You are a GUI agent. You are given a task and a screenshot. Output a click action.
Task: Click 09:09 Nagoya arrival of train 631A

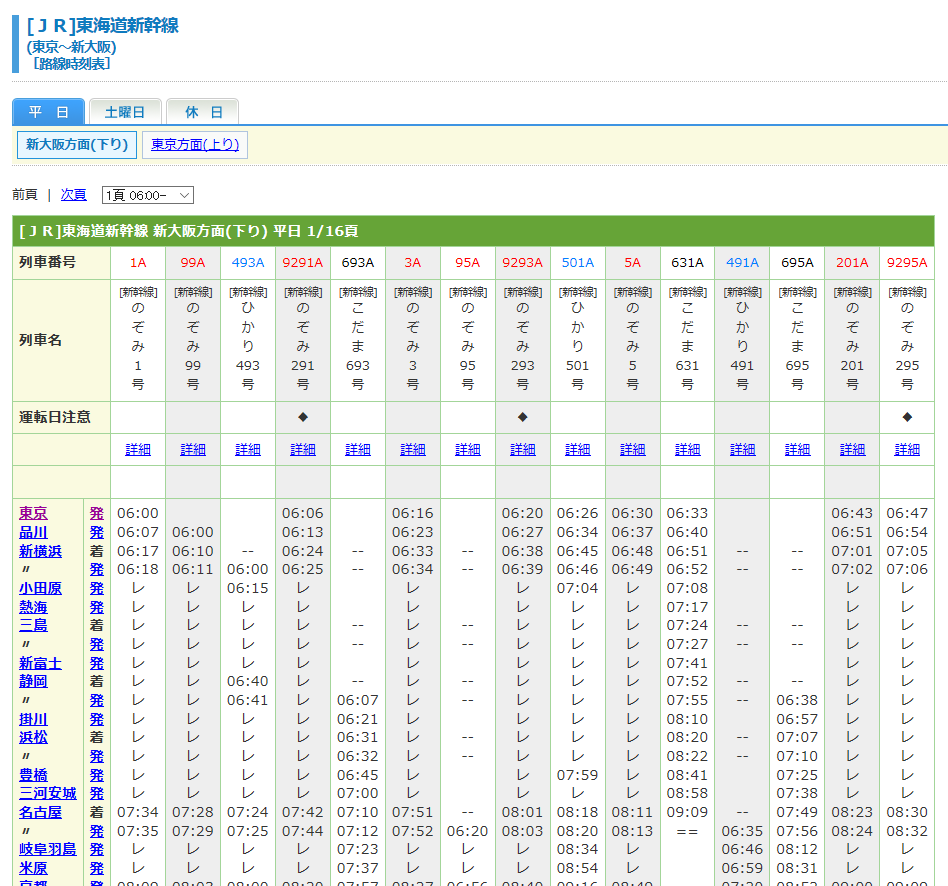pyautogui.click(x=687, y=812)
